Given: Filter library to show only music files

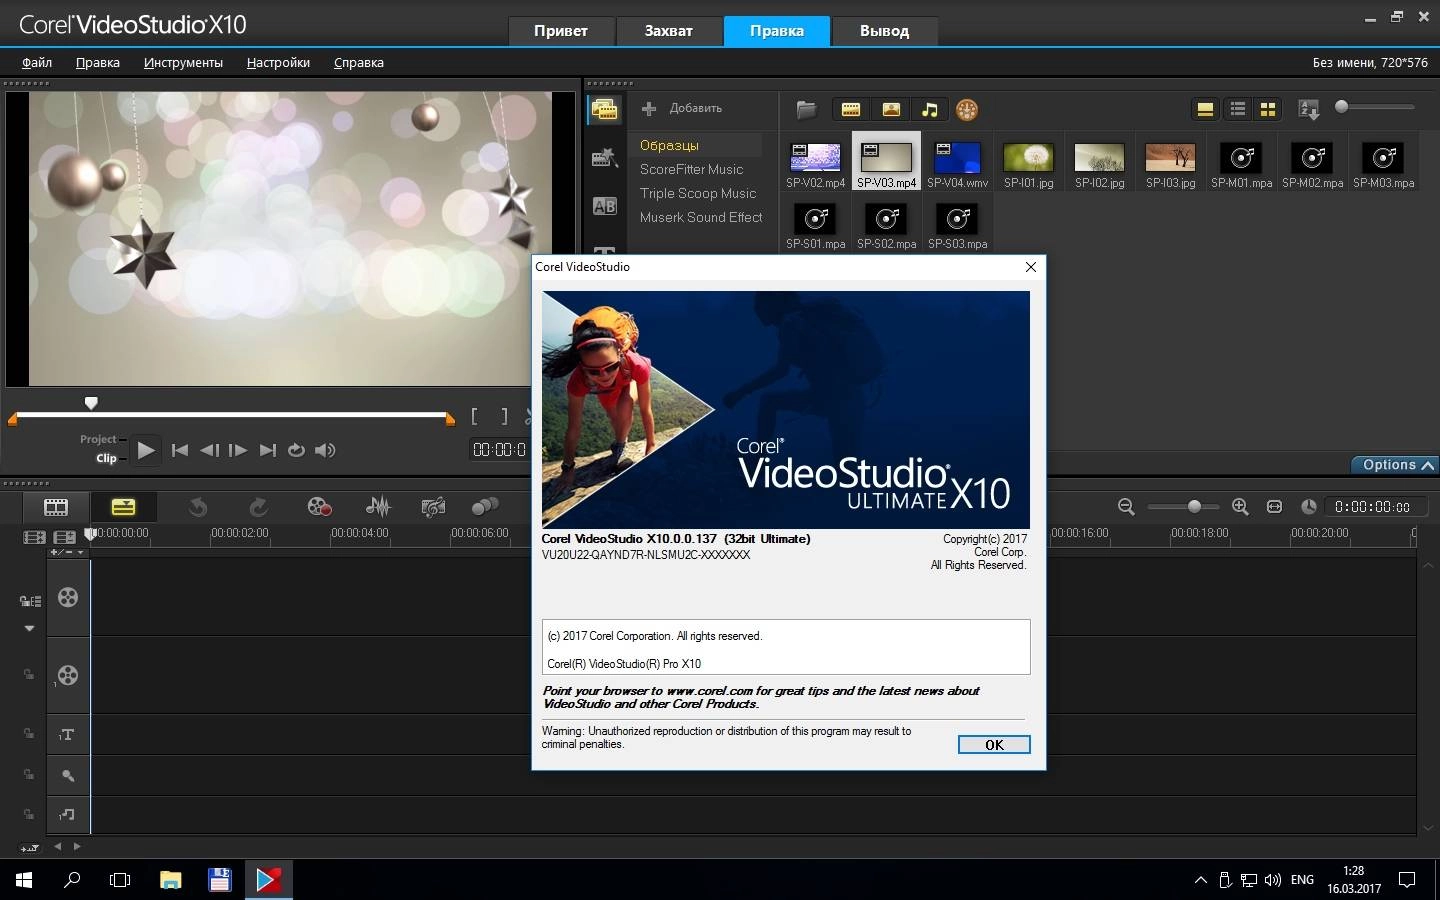Looking at the screenshot, I should coord(929,110).
